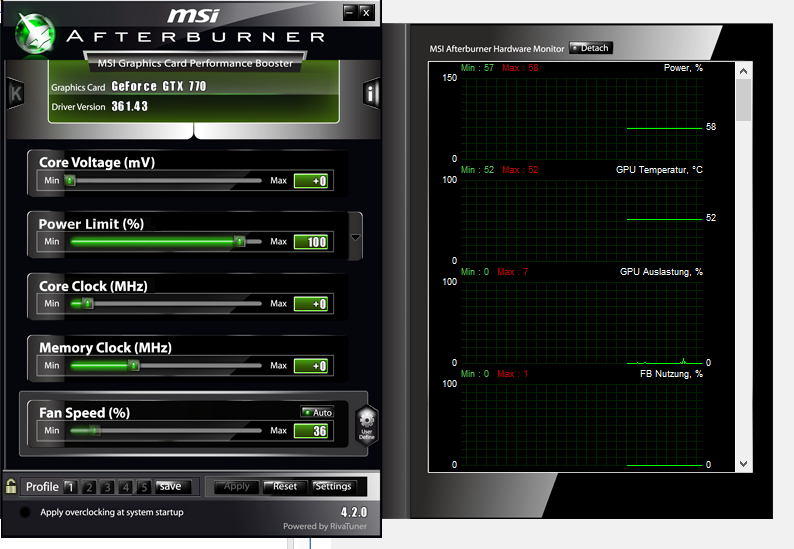Detach the Hardware Monitor panel
Screen dimensions: 794x549
(x=591, y=48)
